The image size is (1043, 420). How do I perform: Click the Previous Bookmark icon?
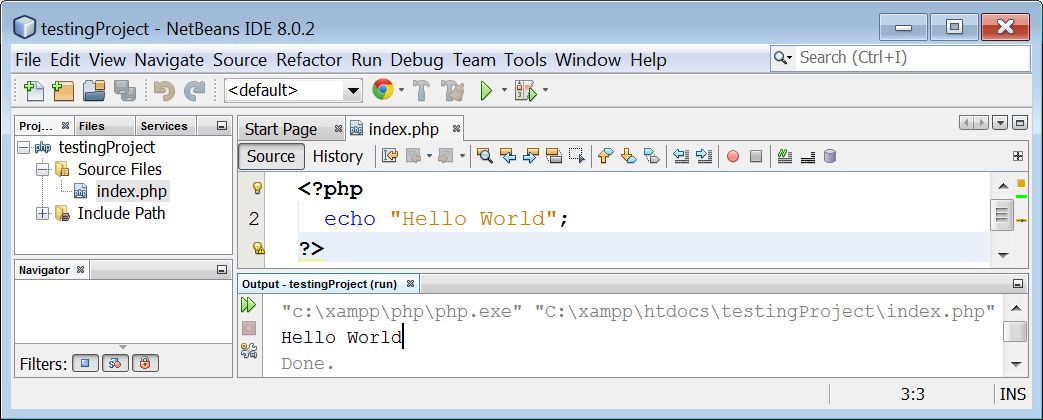click(605, 156)
